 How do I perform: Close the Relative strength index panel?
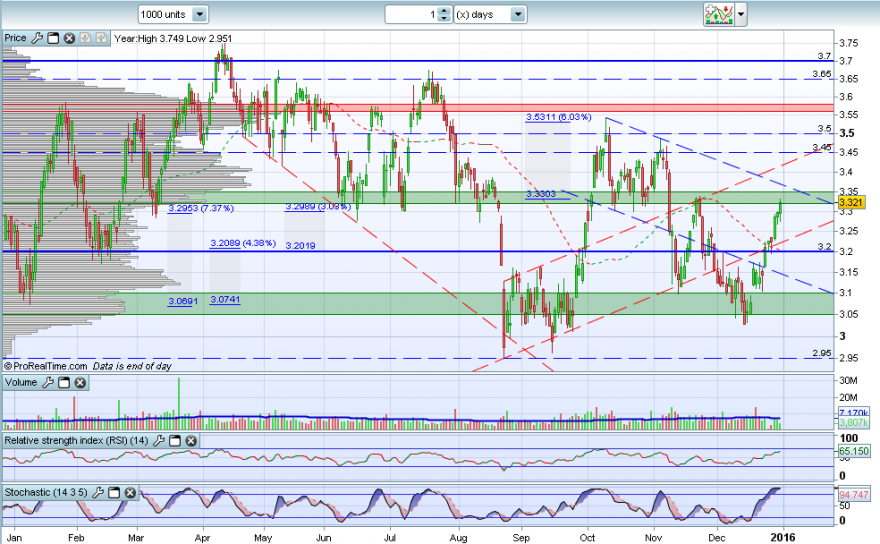[x=191, y=441]
